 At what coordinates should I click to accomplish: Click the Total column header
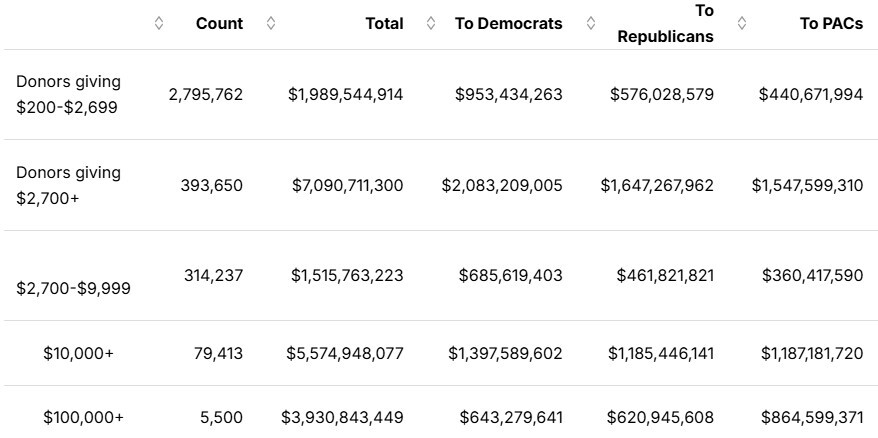[x=384, y=23]
